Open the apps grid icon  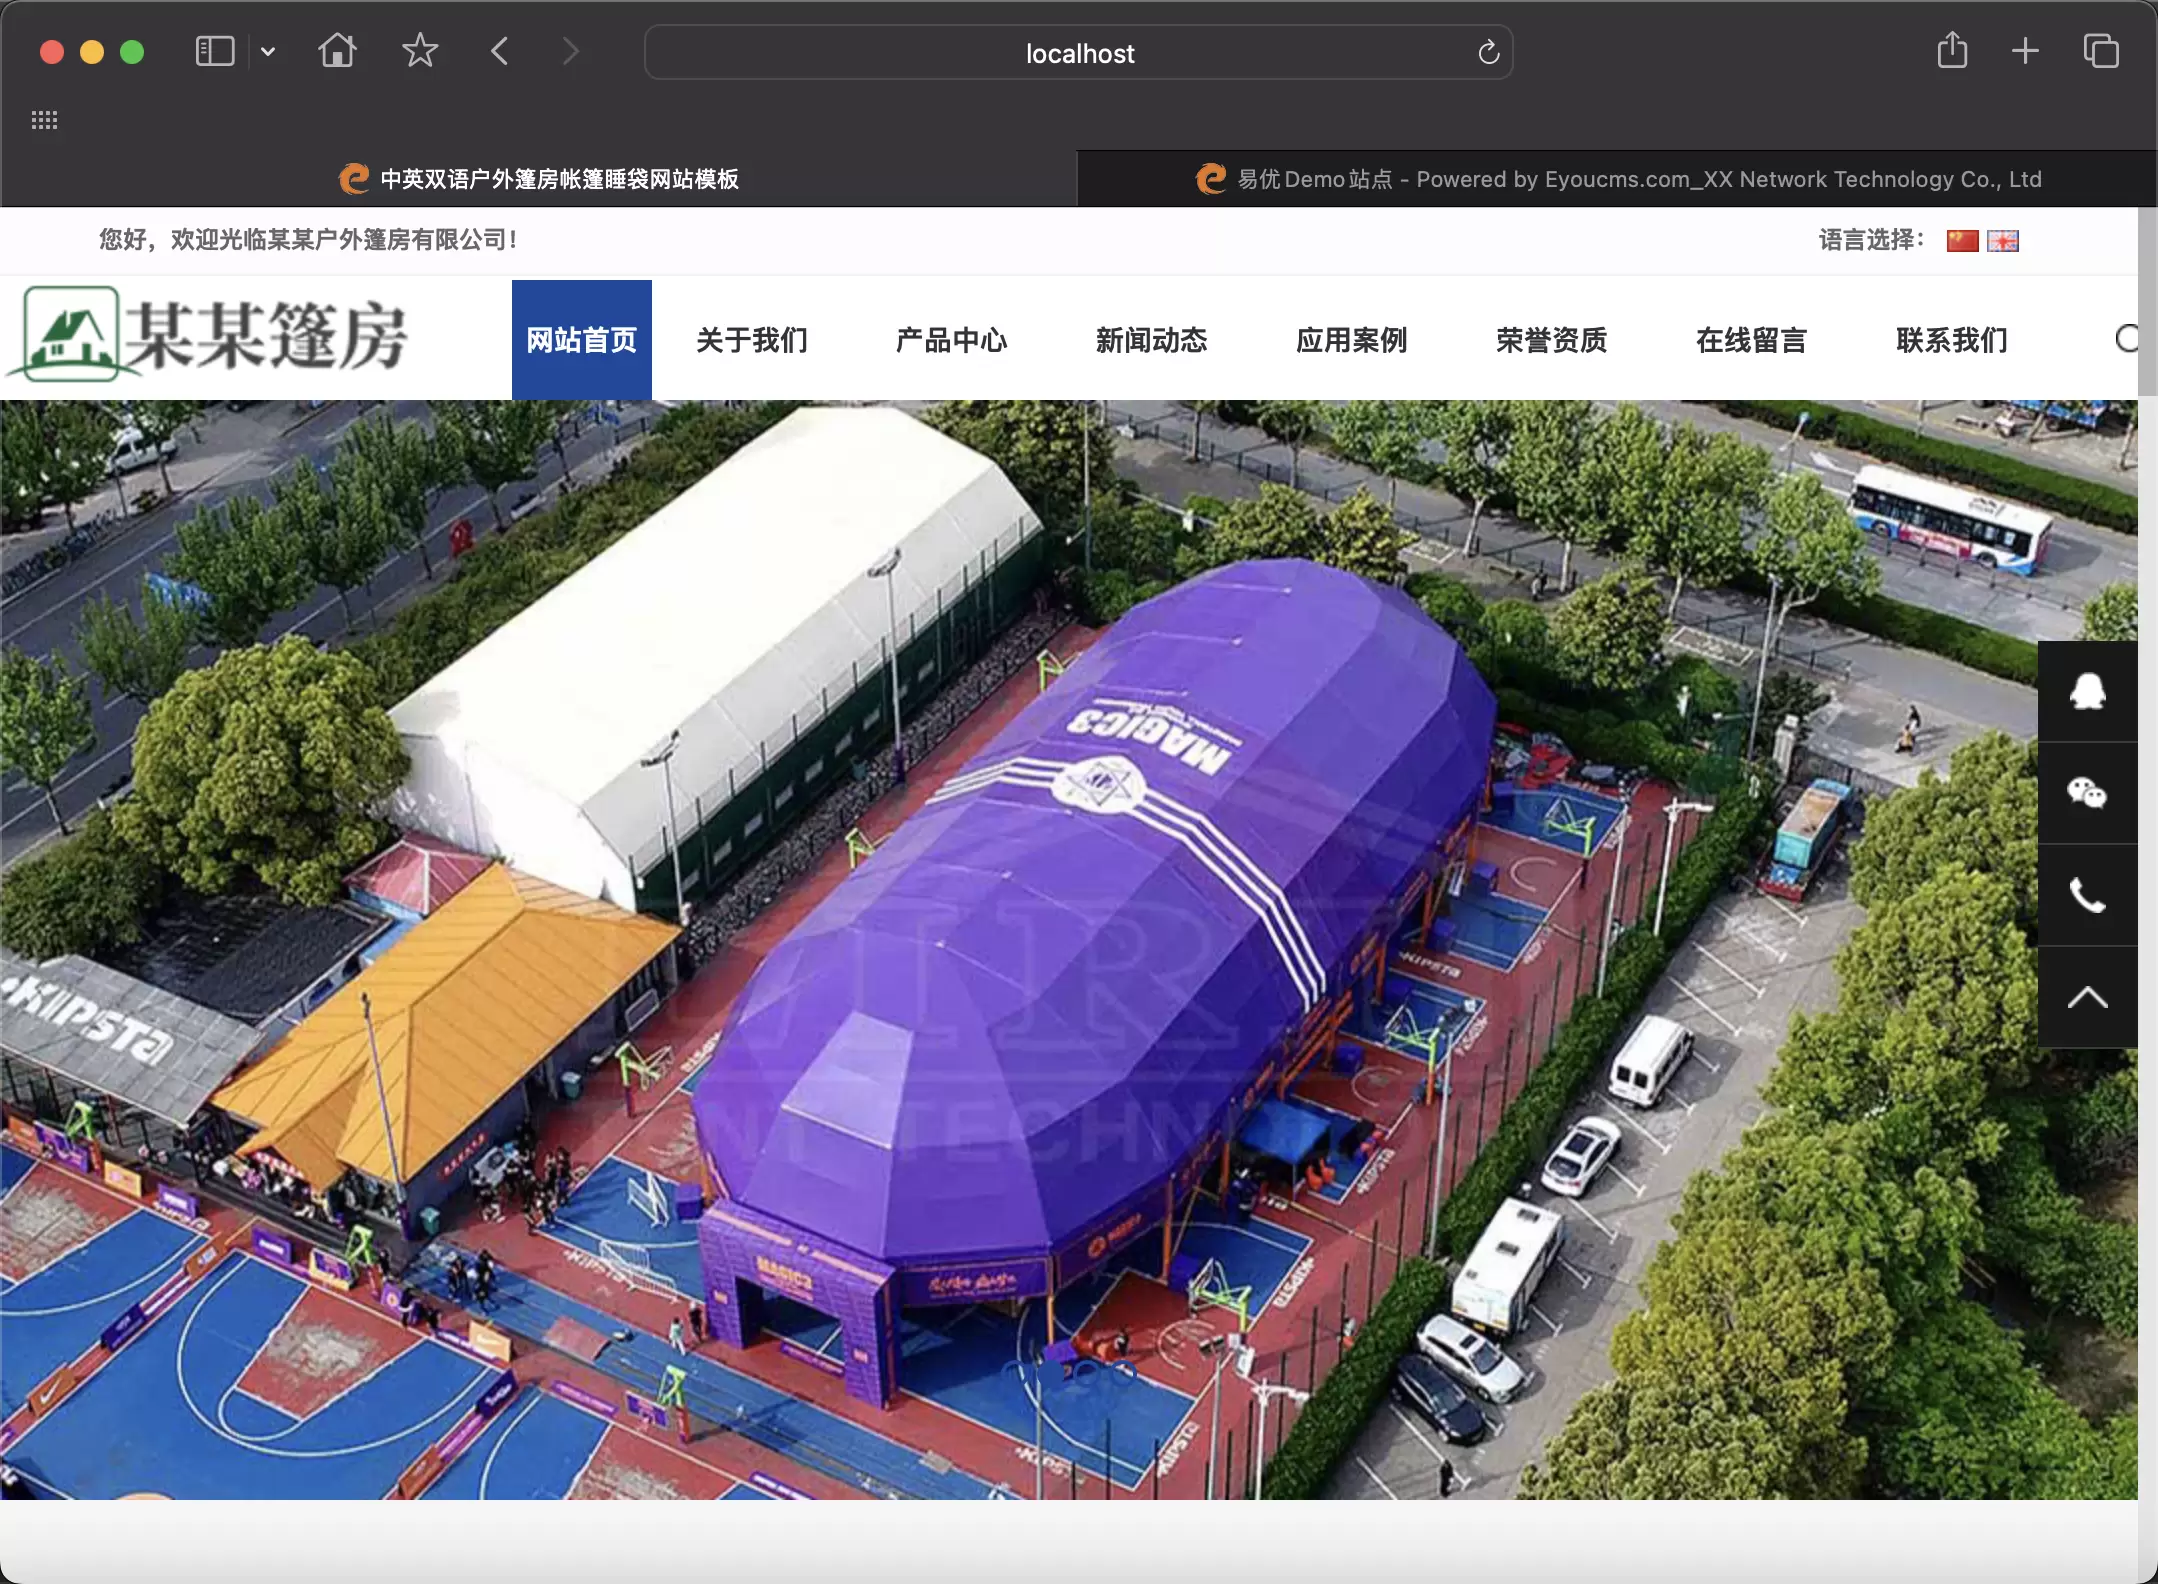44,120
